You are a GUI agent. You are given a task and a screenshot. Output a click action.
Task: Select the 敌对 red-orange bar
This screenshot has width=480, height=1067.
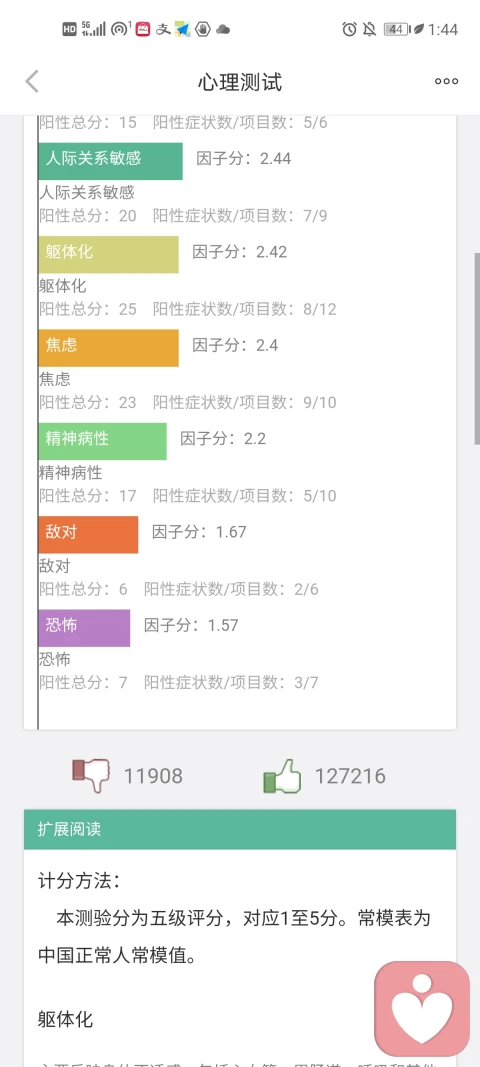[x=89, y=534]
